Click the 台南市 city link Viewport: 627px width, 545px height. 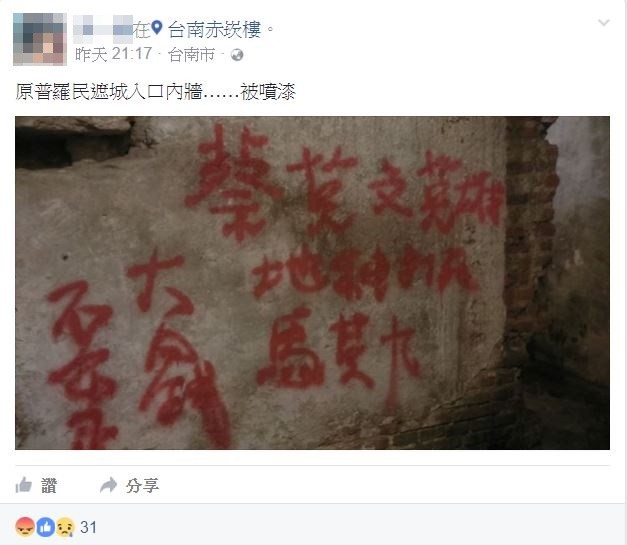[191, 54]
